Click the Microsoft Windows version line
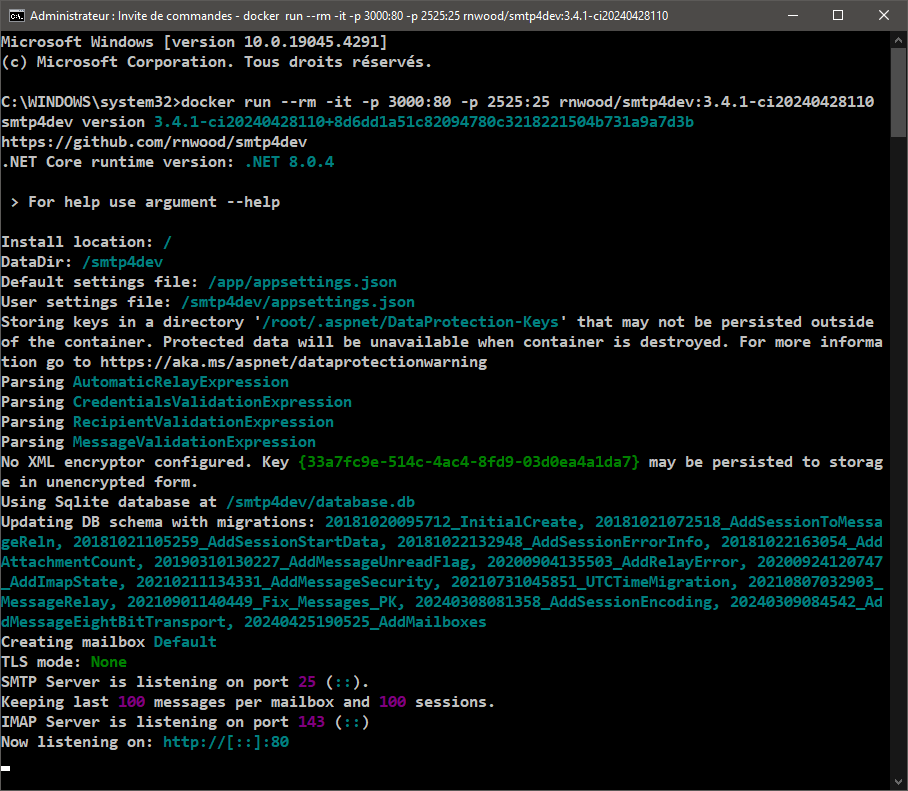 (x=195, y=42)
